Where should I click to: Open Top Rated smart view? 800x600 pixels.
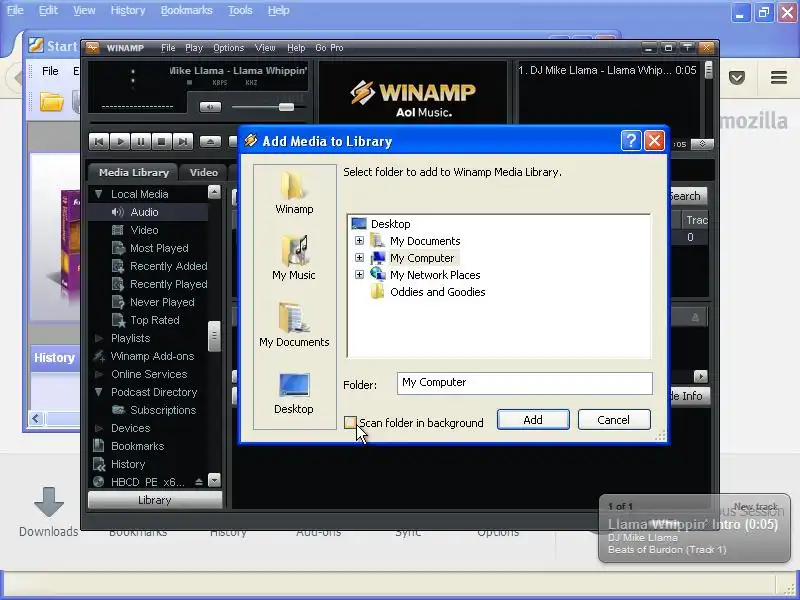point(155,320)
